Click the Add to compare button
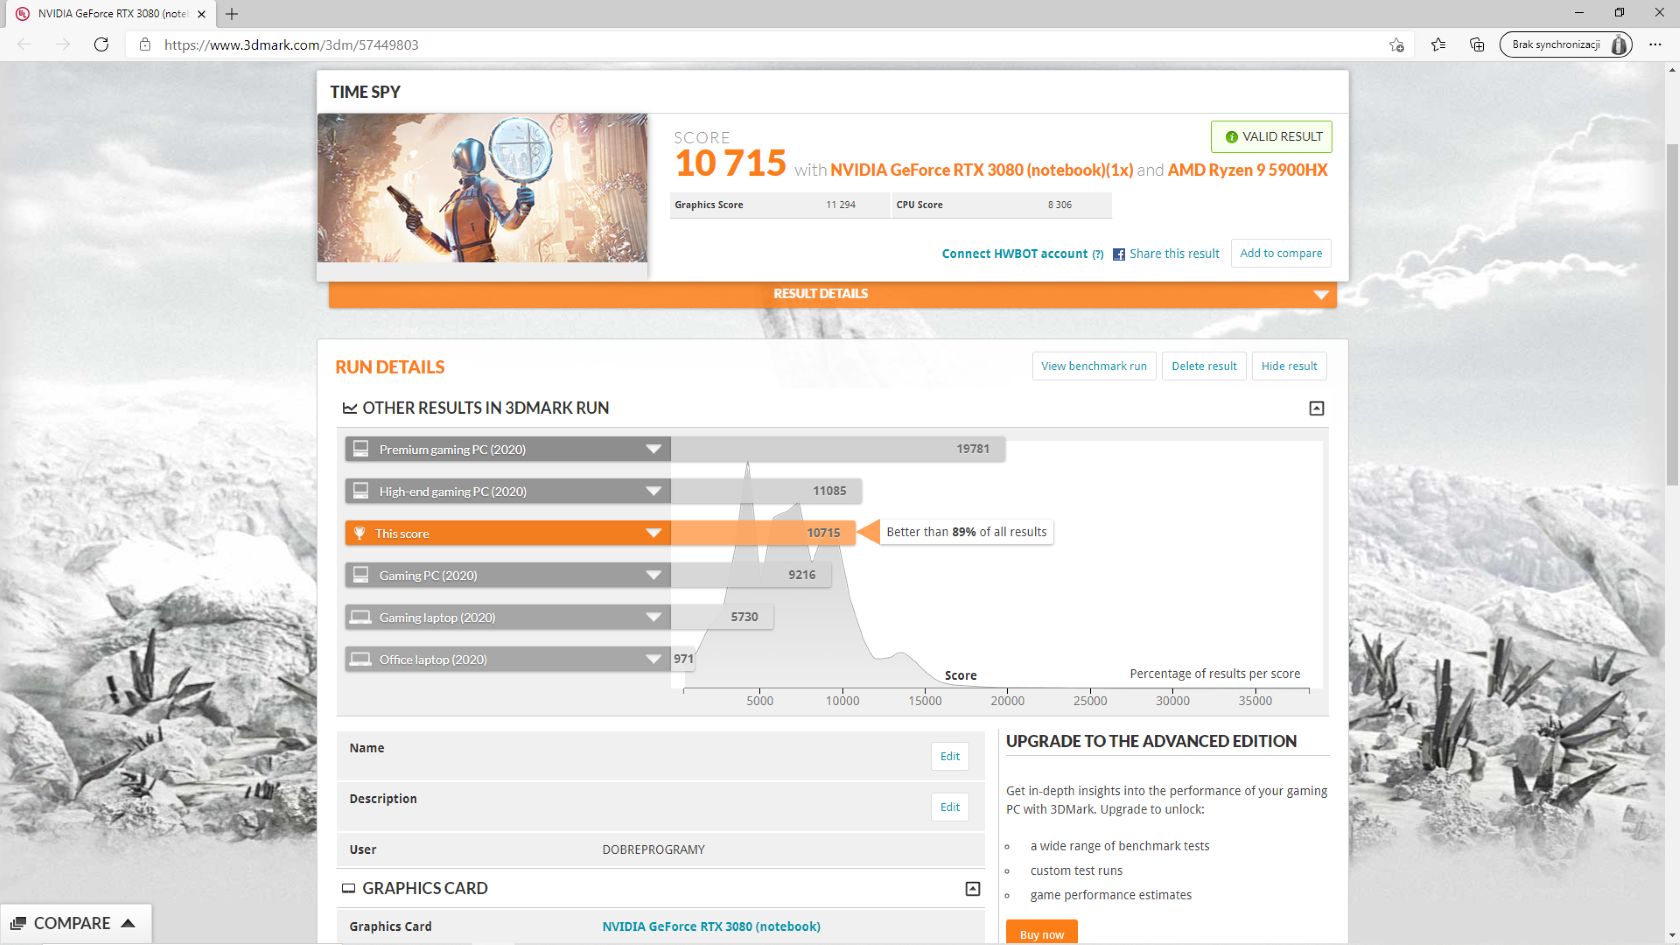 [1281, 253]
